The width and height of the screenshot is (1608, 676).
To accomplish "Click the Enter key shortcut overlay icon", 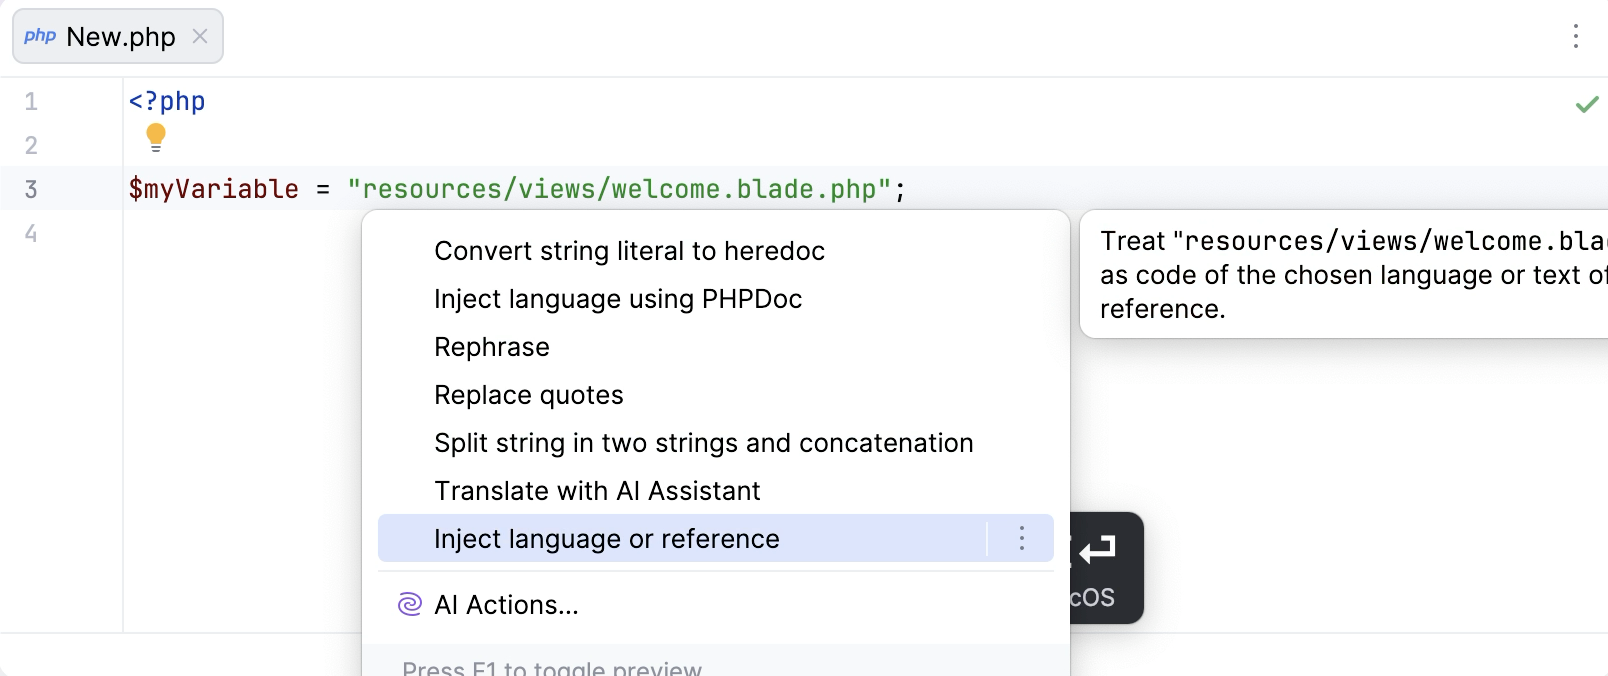I will pos(1097,548).
